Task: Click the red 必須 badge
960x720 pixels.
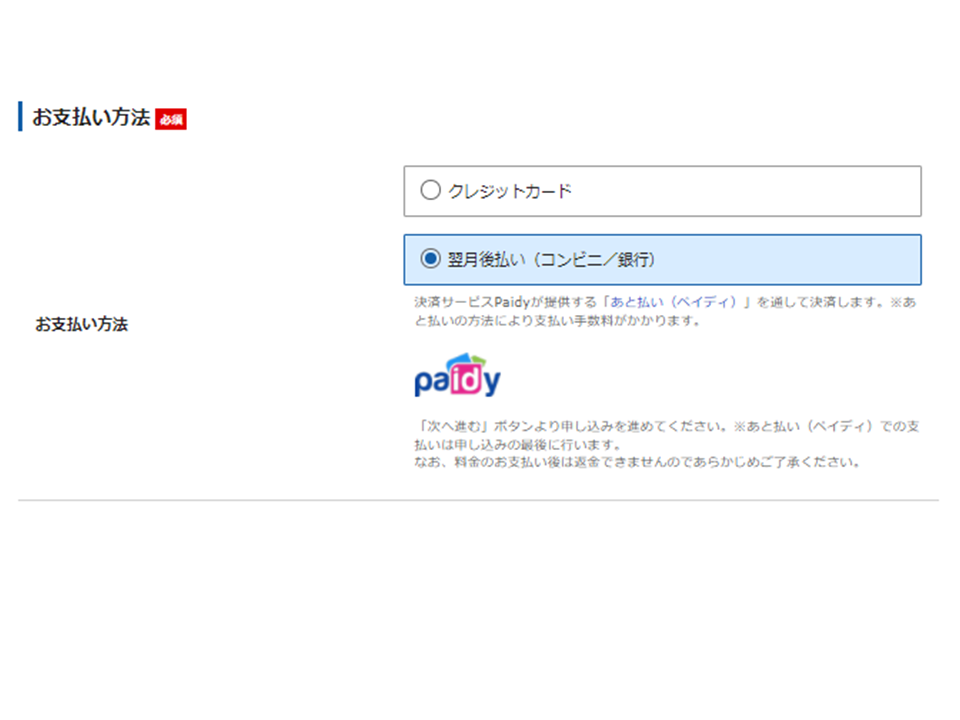Action: pyautogui.click(x=171, y=119)
